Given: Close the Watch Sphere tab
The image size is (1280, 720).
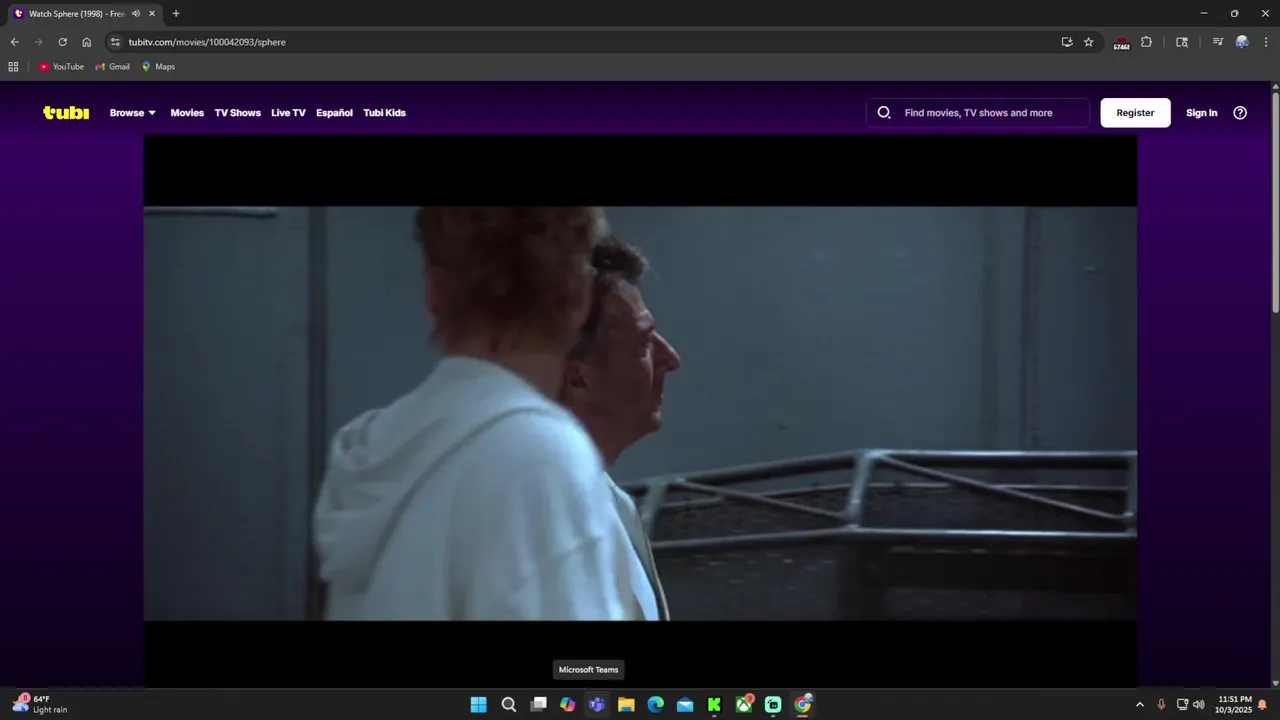Looking at the screenshot, I should pyautogui.click(x=152, y=14).
